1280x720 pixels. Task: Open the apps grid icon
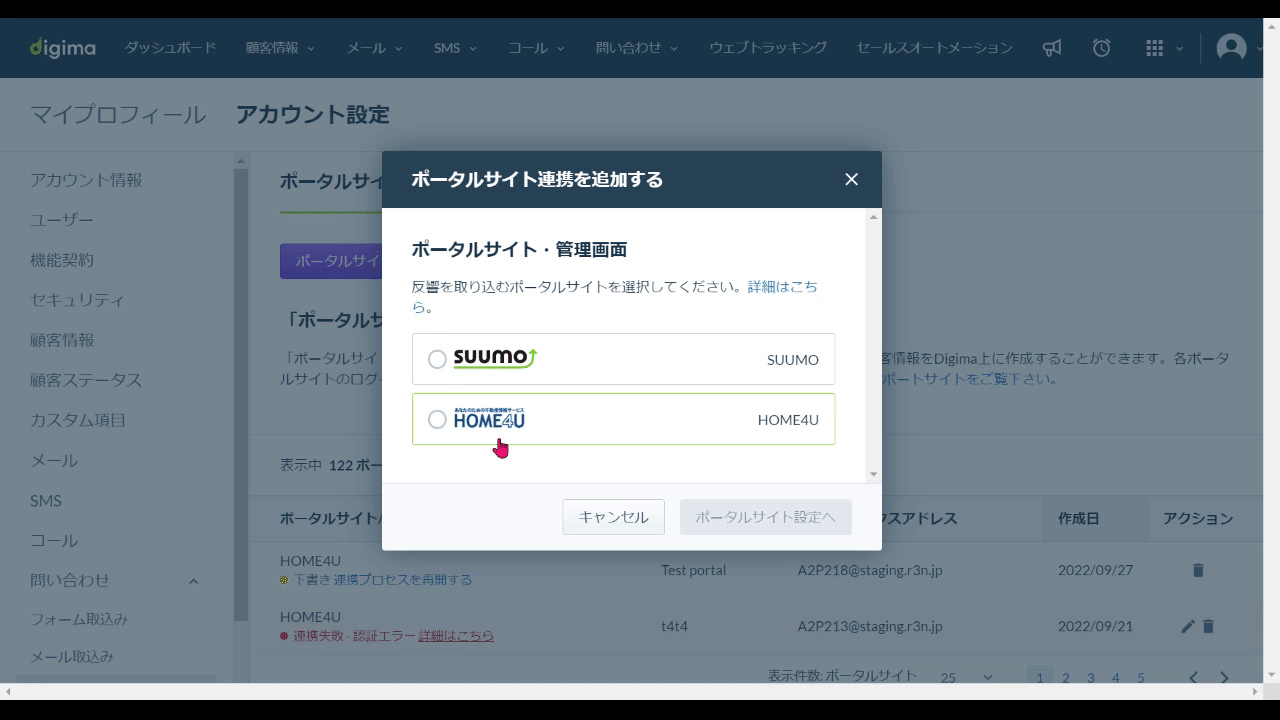[x=1155, y=48]
